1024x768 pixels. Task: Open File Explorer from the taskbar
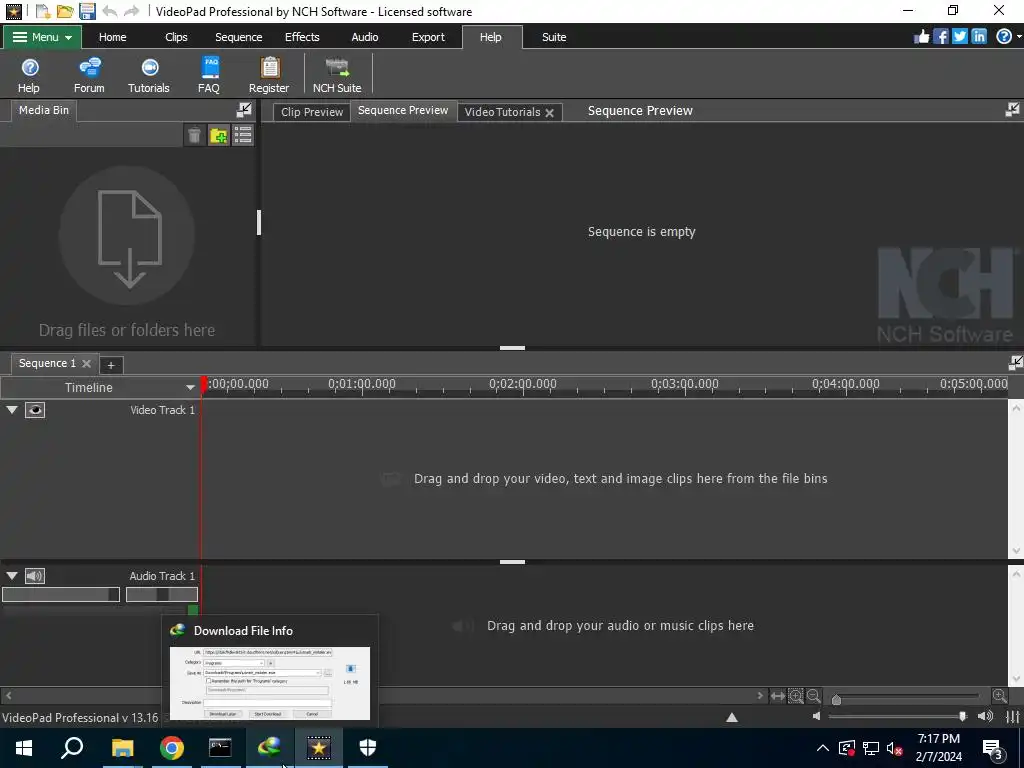click(122, 748)
